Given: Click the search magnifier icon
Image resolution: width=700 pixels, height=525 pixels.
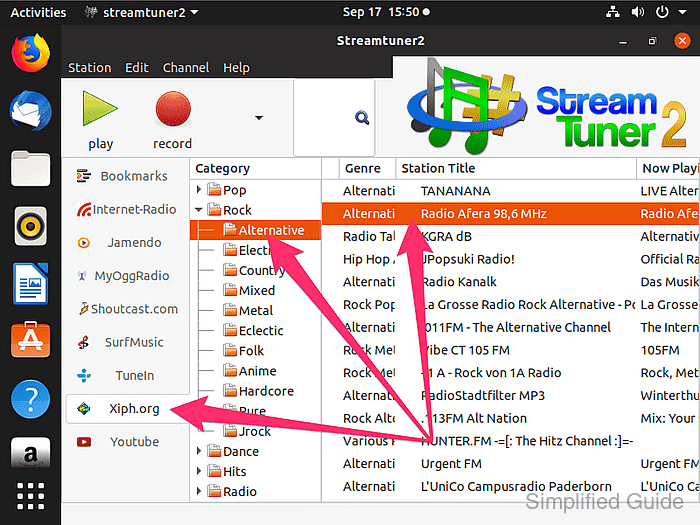Looking at the screenshot, I should pyautogui.click(x=362, y=118).
